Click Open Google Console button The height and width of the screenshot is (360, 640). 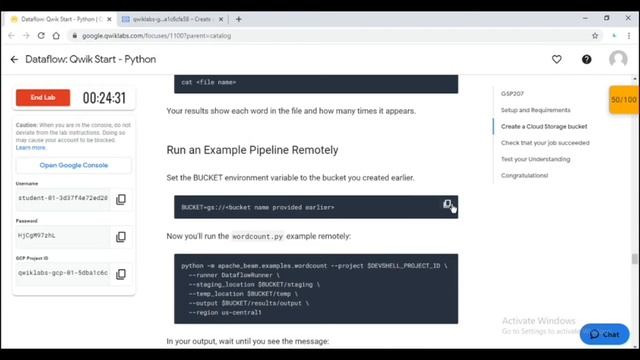[x=74, y=165]
